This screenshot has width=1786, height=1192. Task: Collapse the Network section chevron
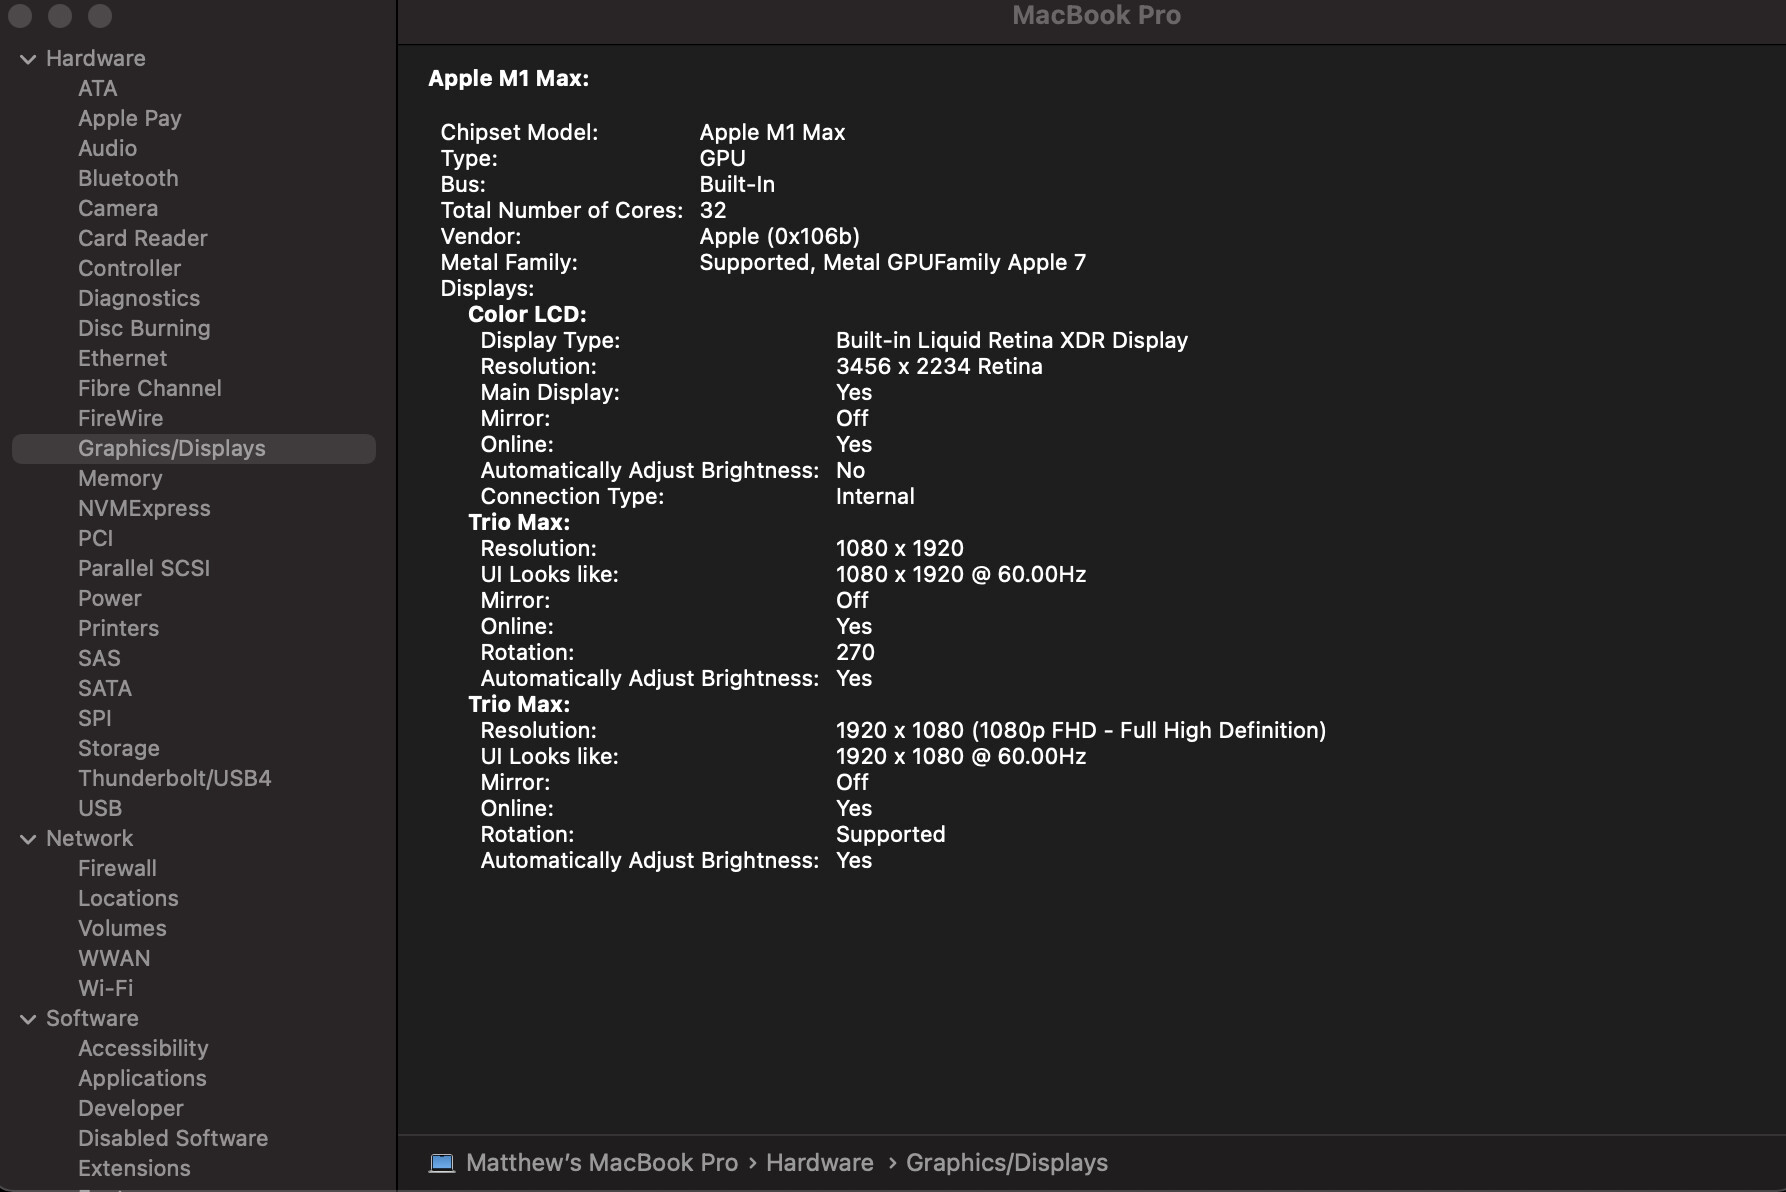tap(28, 839)
